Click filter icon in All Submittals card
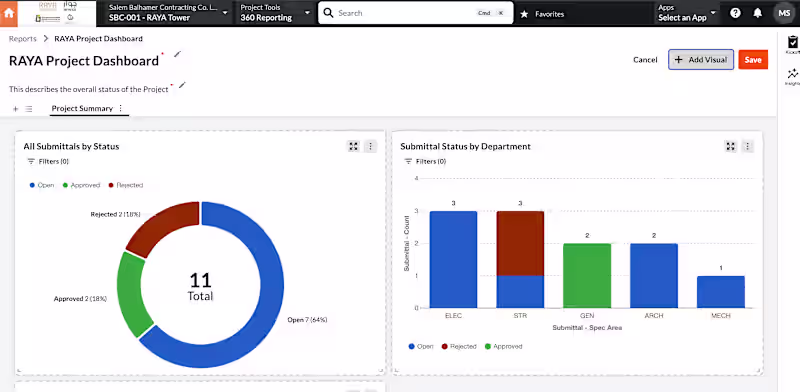800x392 pixels. (x=31, y=161)
